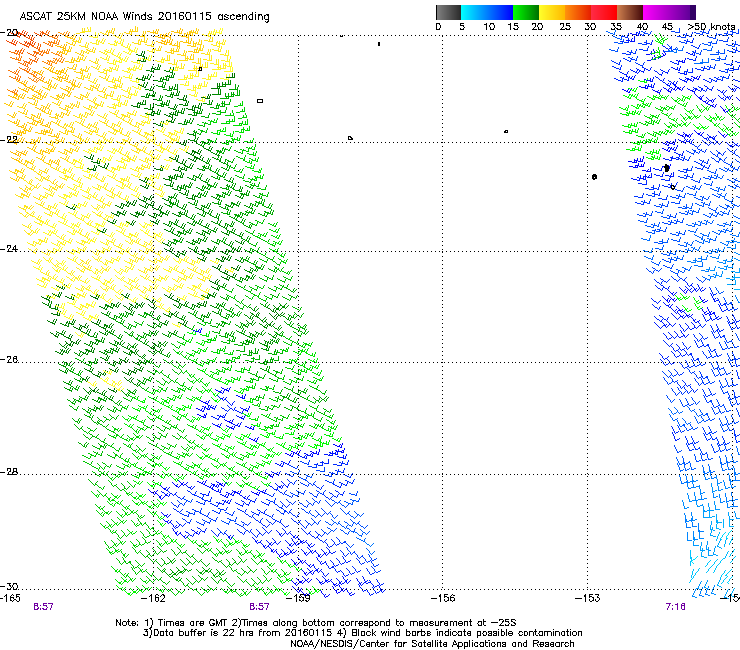Click the purple 8:57 time under -159

point(260,607)
